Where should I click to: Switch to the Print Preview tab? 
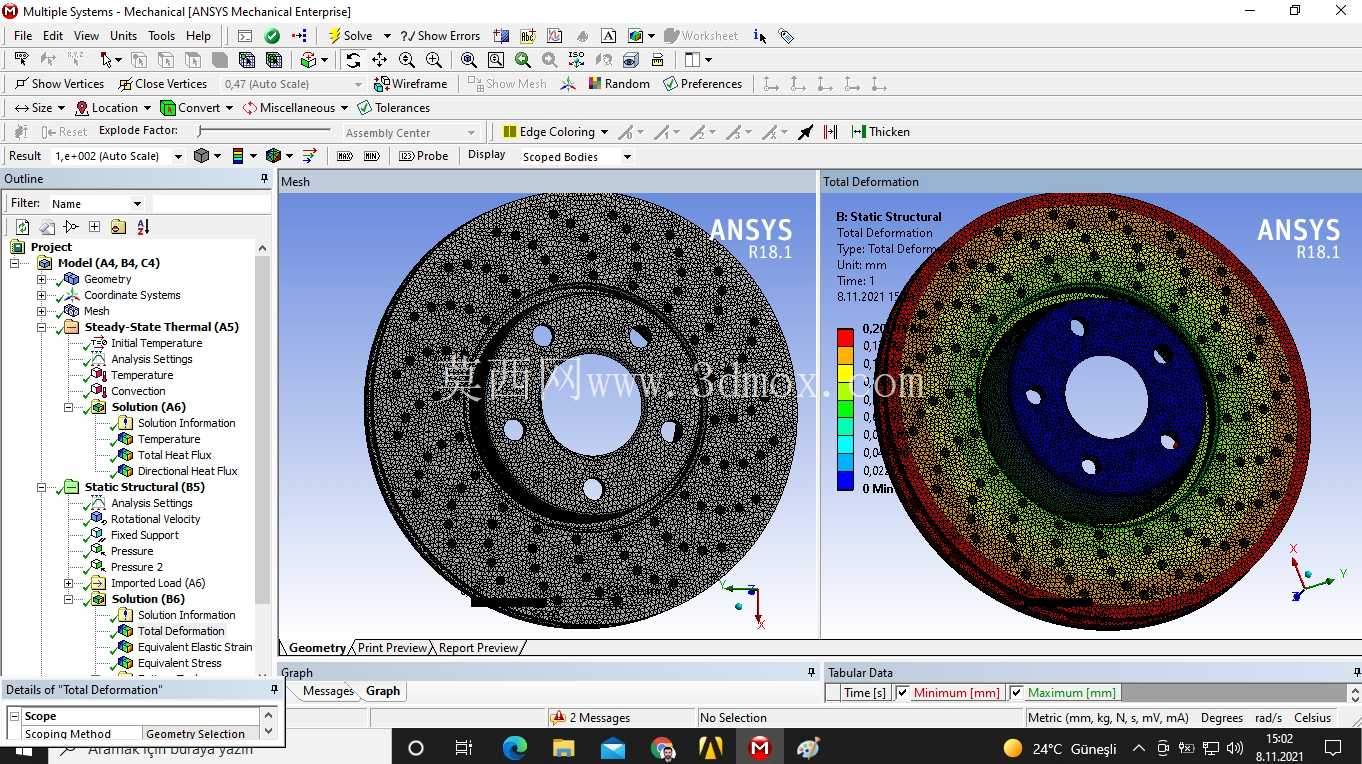392,648
